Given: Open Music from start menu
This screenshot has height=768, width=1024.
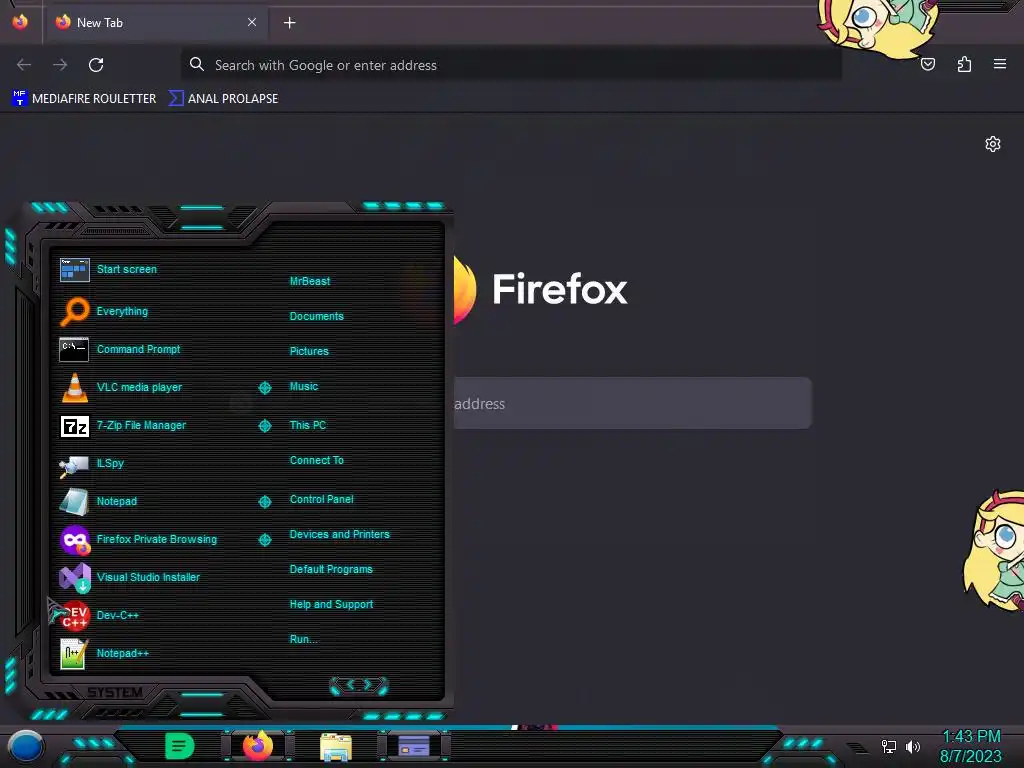Looking at the screenshot, I should (x=304, y=387).
